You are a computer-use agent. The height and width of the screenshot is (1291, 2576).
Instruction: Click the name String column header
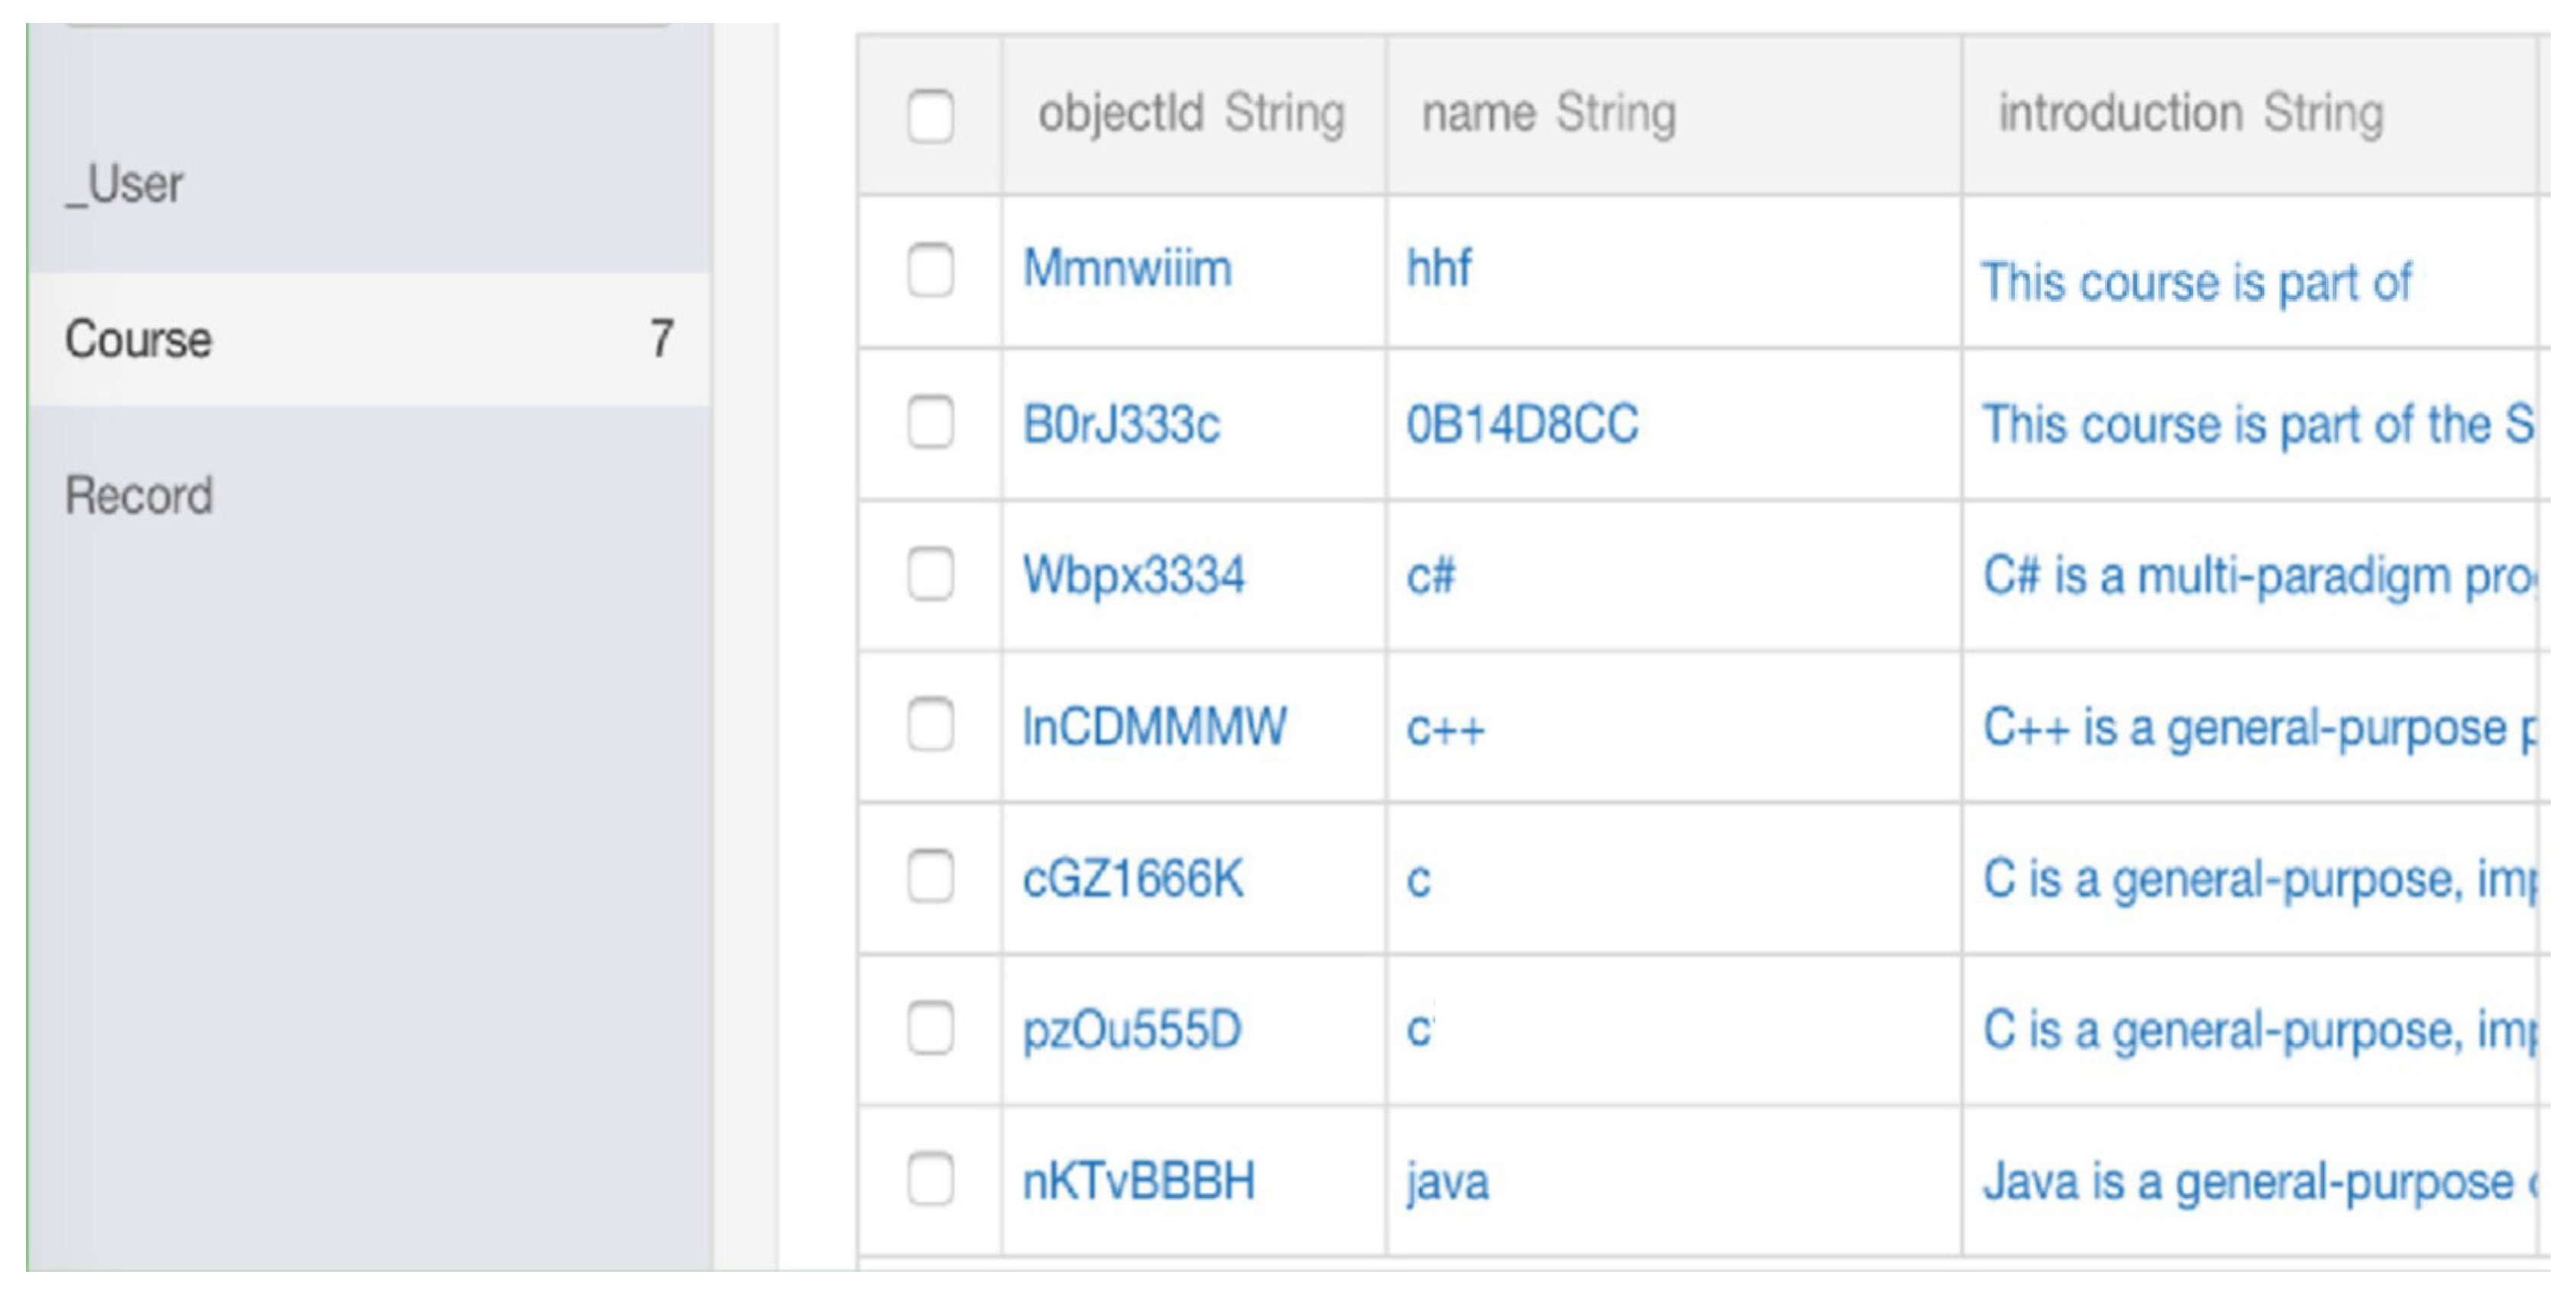1548,113
